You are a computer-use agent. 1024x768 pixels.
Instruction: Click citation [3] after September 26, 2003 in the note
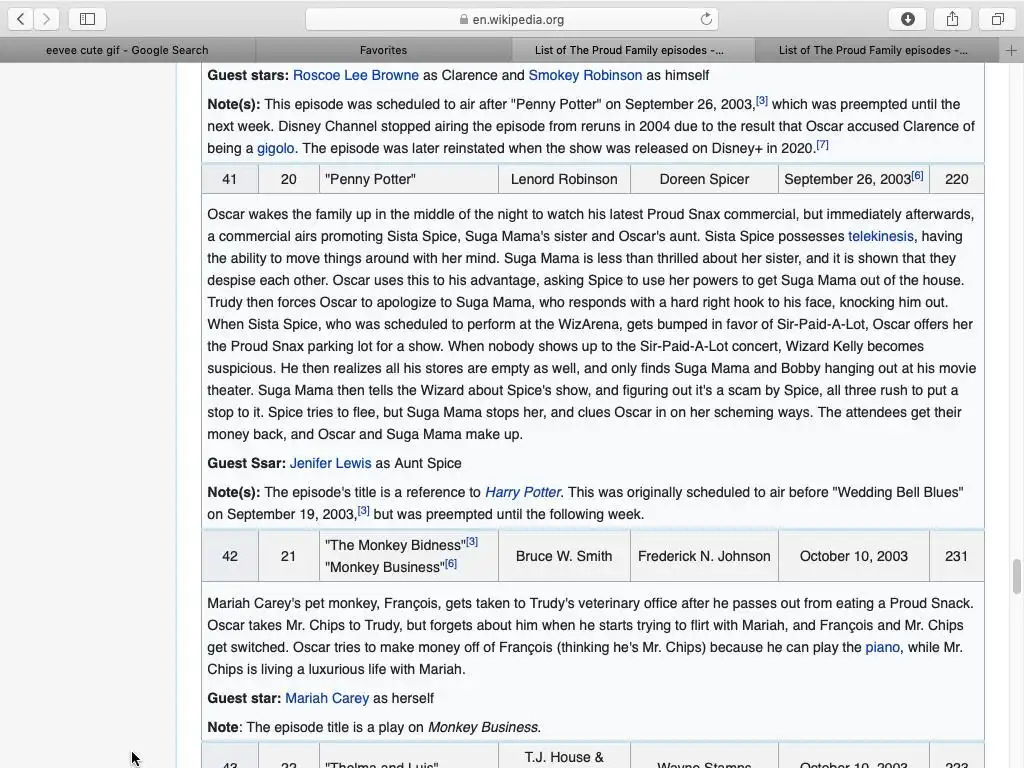point(761,101)
